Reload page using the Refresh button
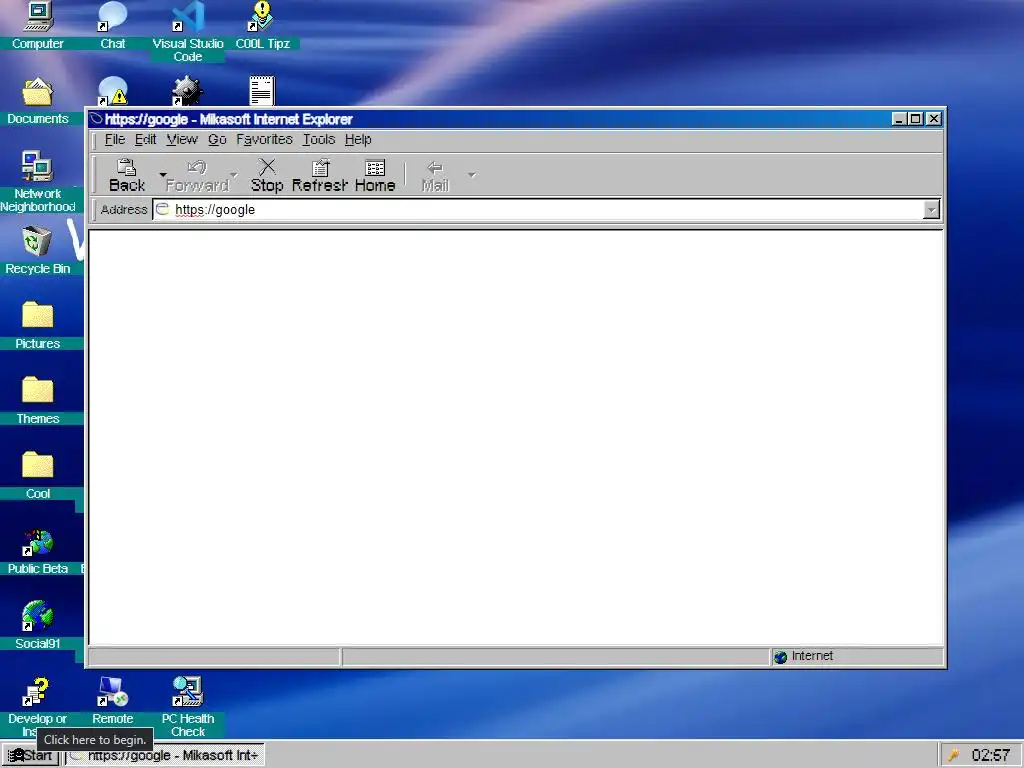 (x=319, y=176)
